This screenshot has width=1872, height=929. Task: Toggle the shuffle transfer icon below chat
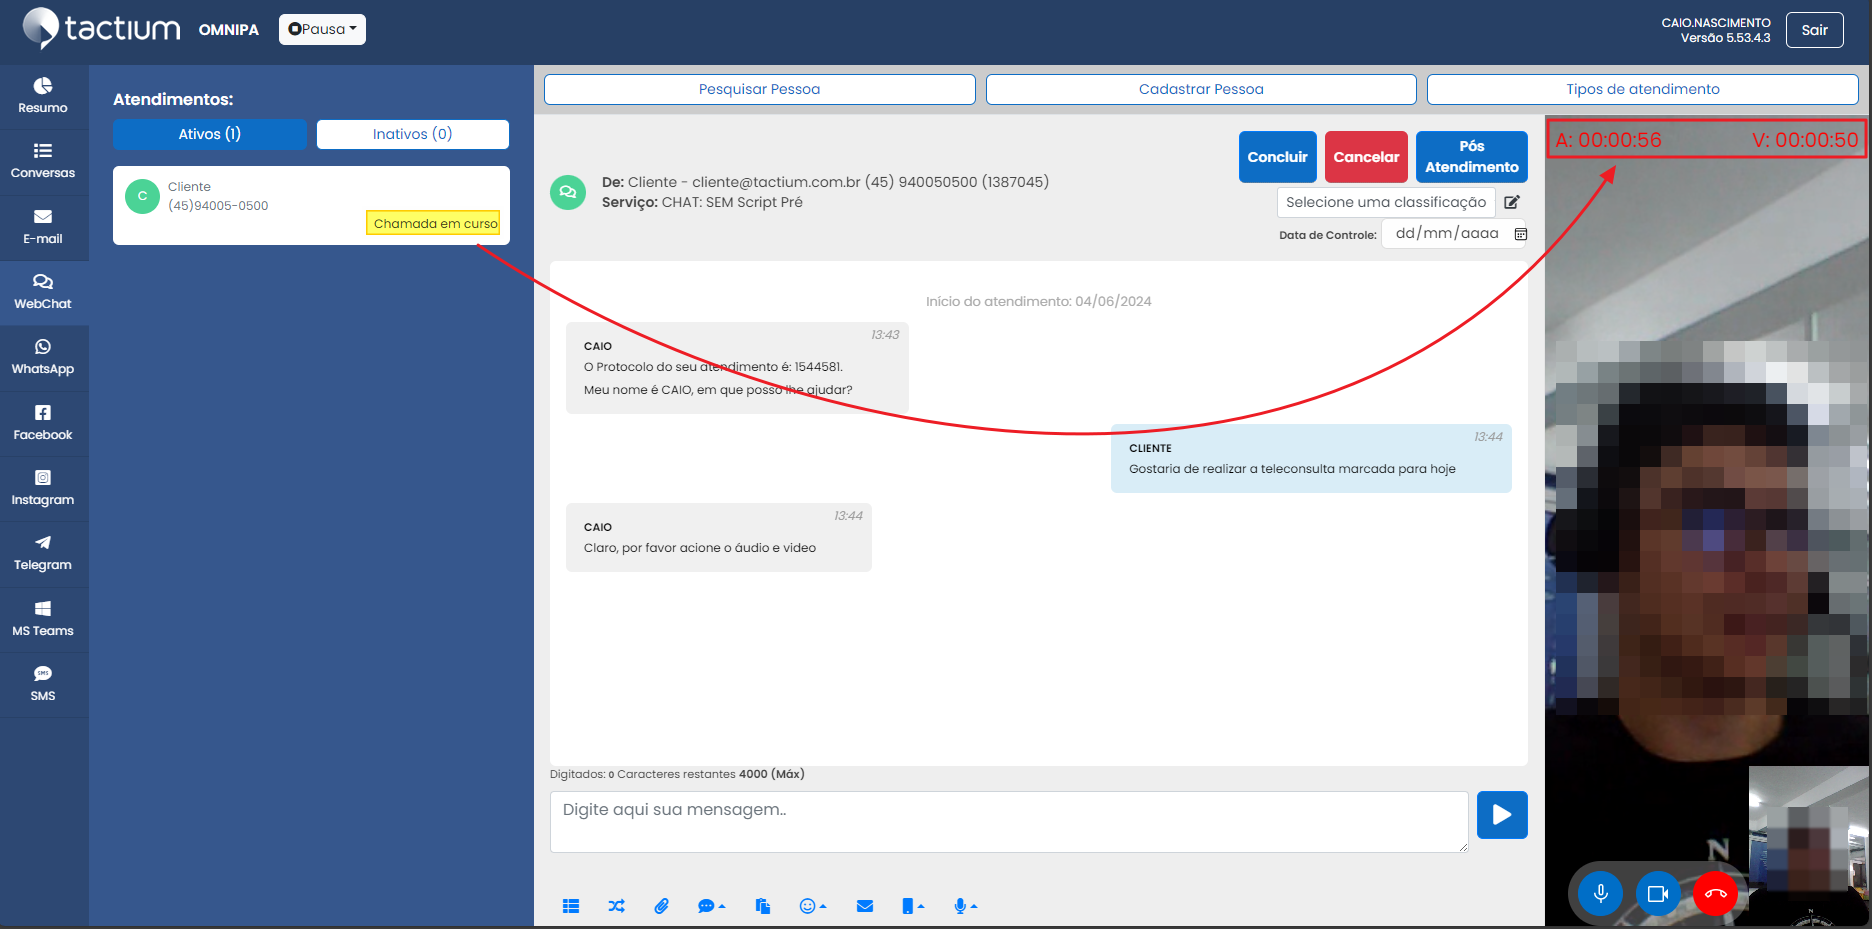pos(616,906)
